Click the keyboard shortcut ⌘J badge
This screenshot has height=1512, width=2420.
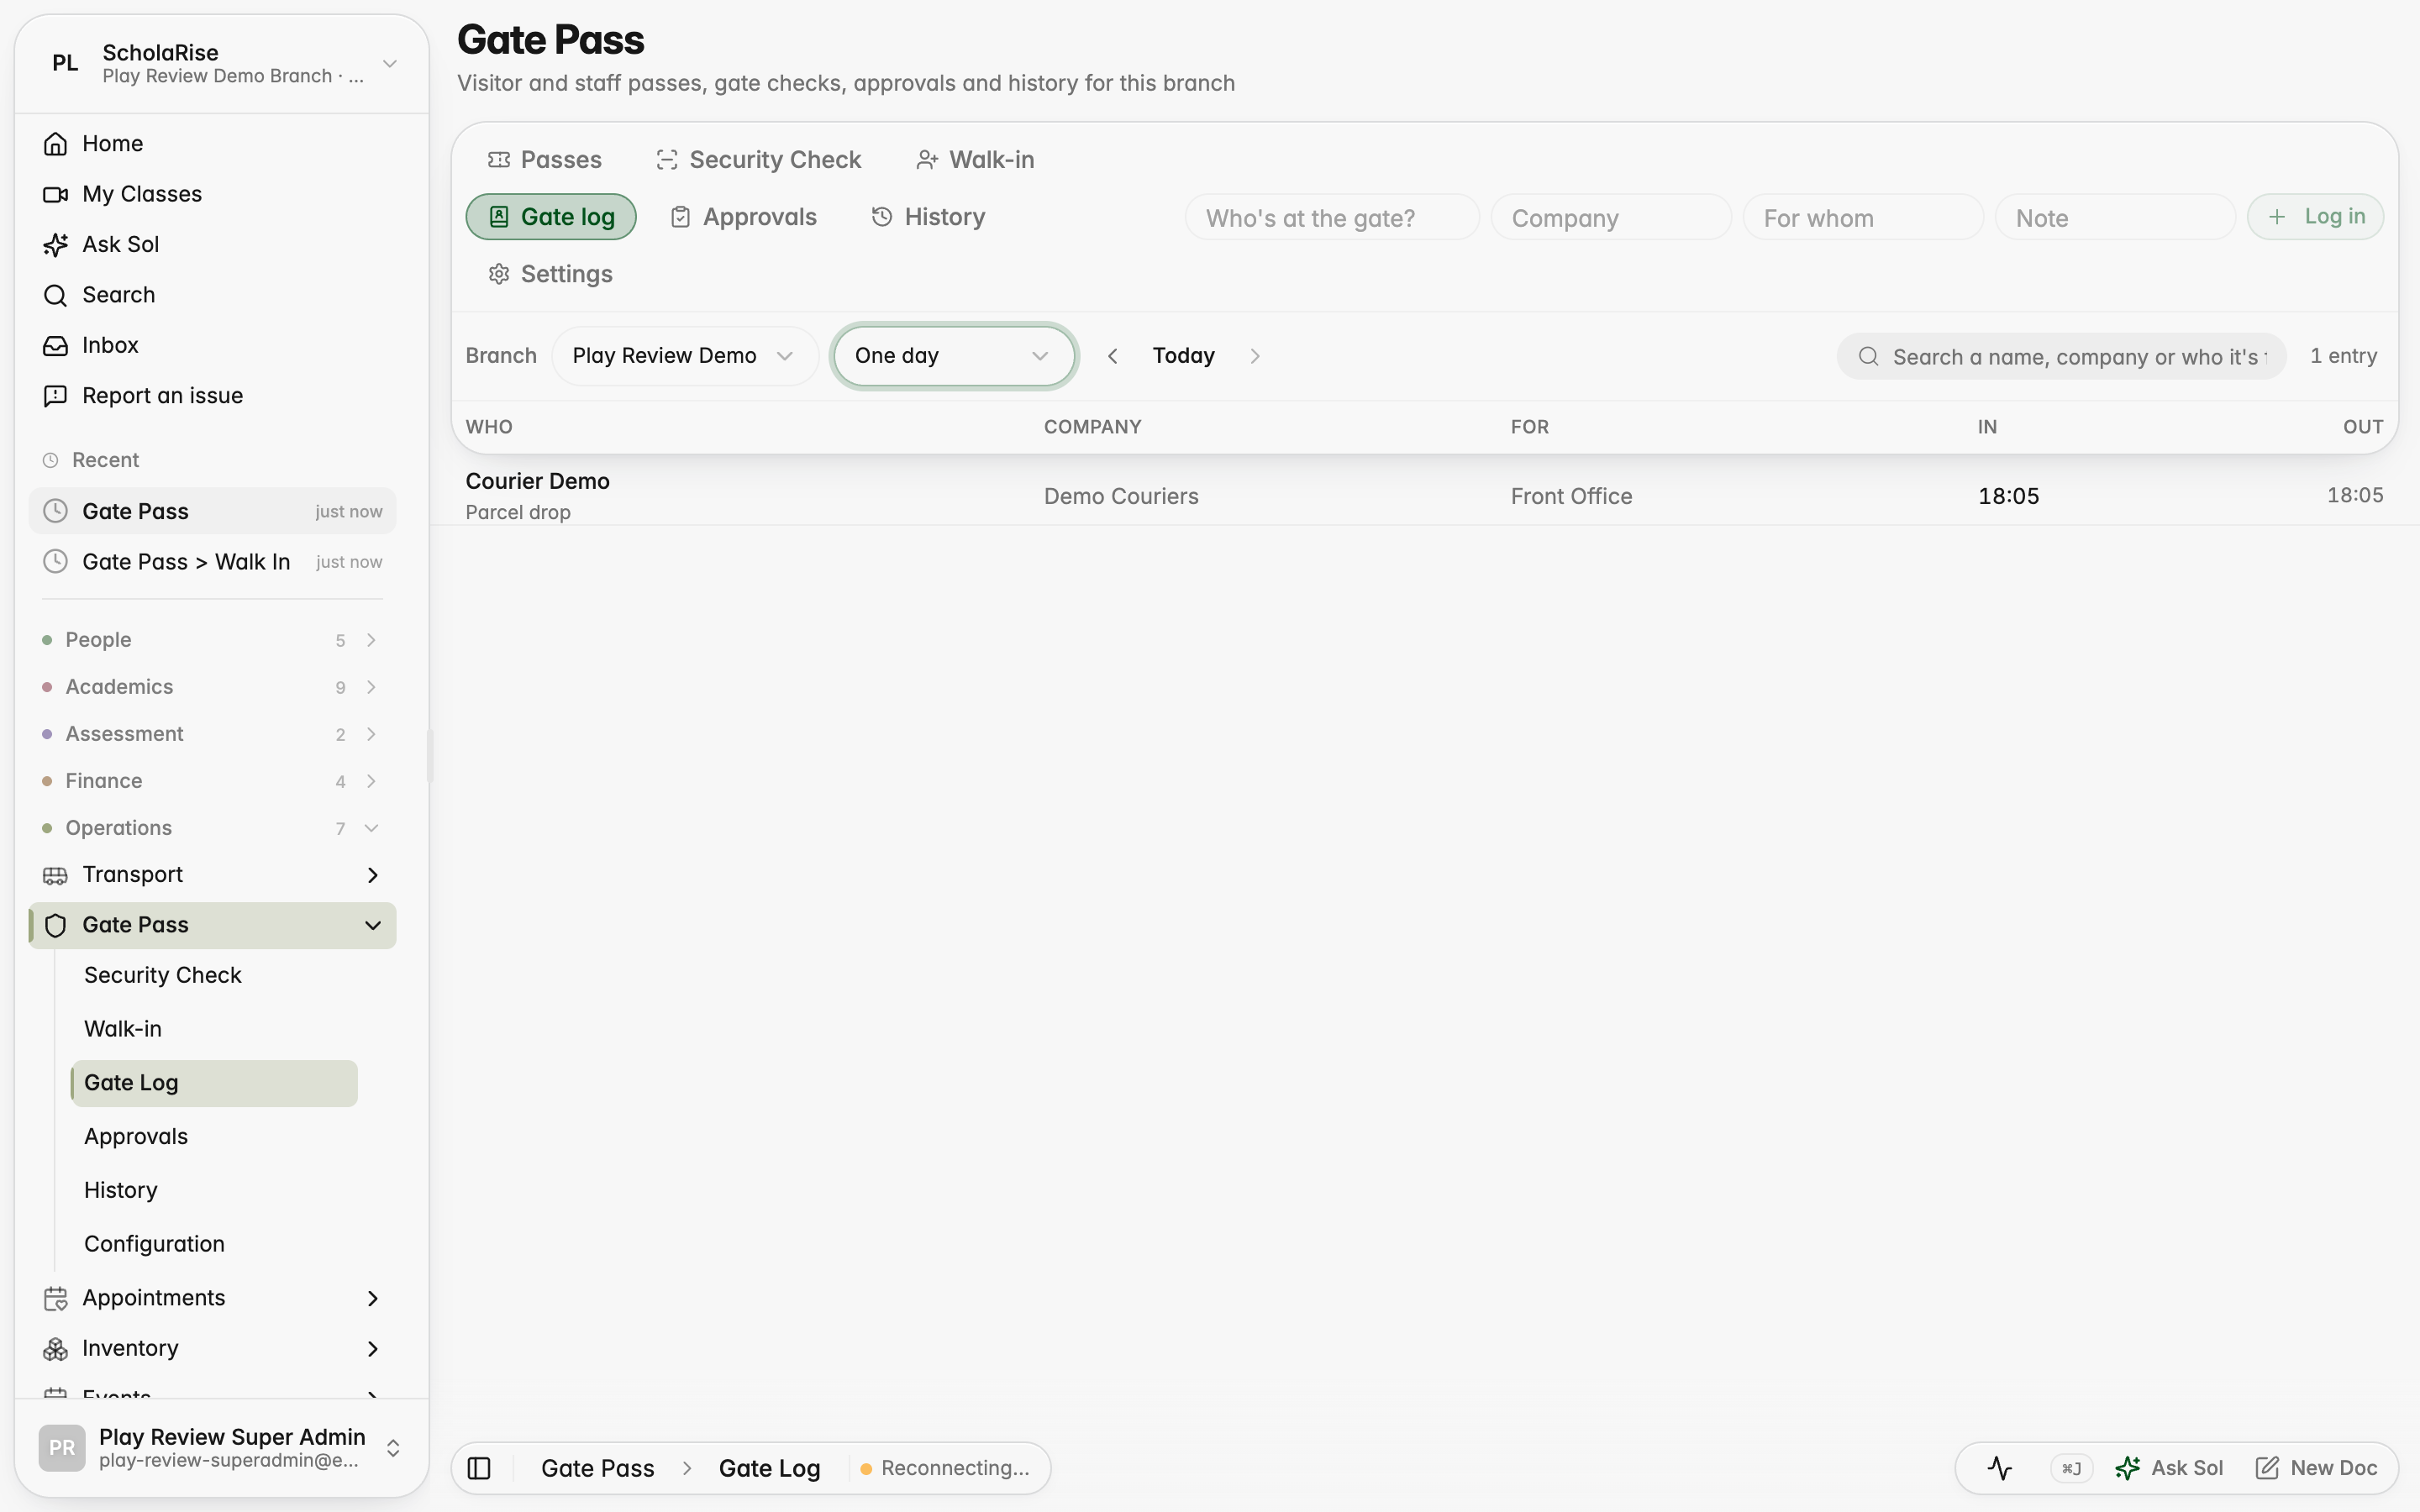2071,1468
